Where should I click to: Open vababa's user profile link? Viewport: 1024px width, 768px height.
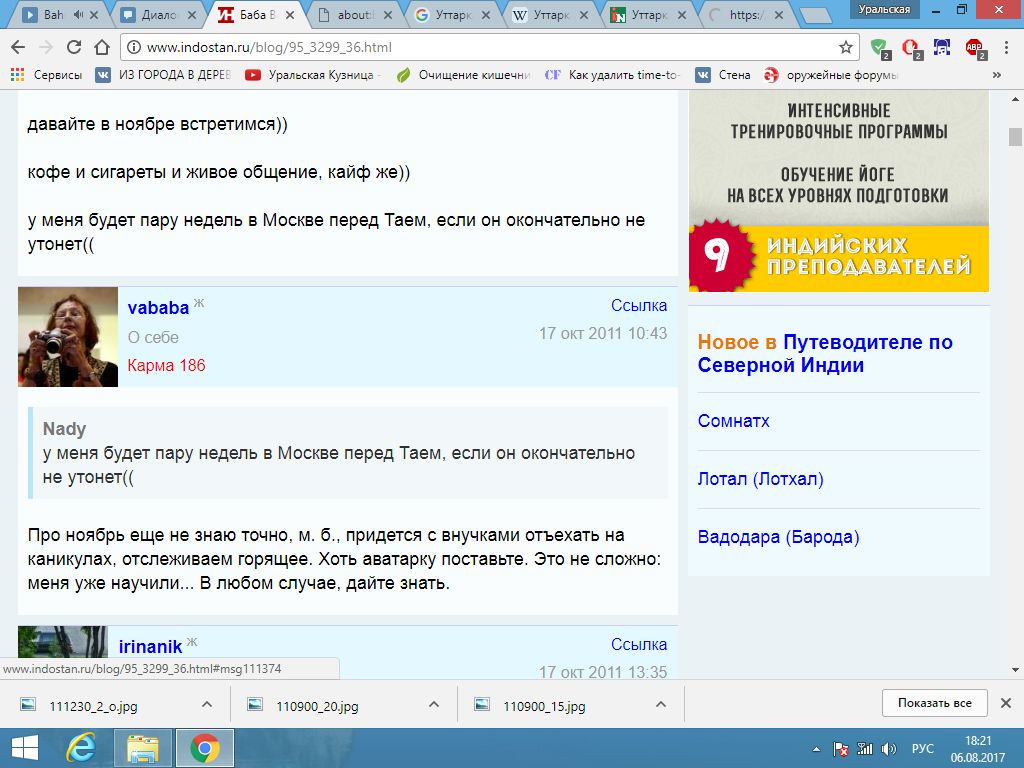point(158,307)
